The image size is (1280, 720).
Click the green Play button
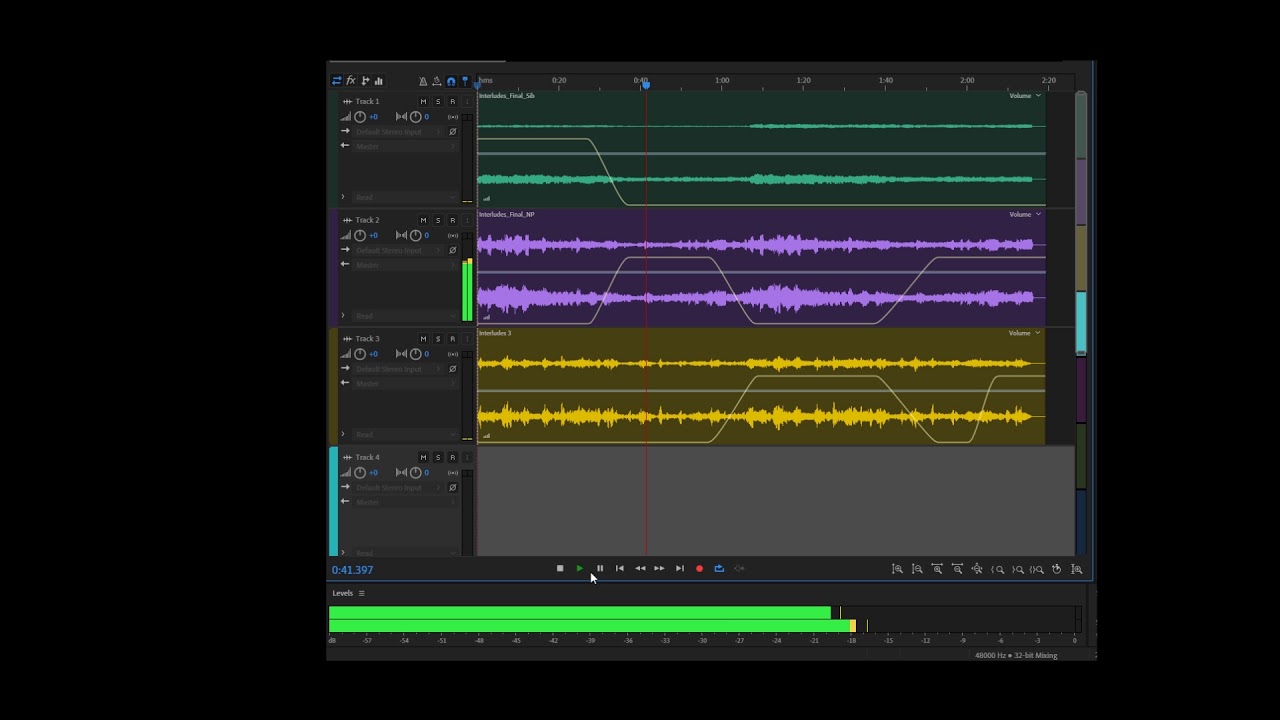coord(580,568)
